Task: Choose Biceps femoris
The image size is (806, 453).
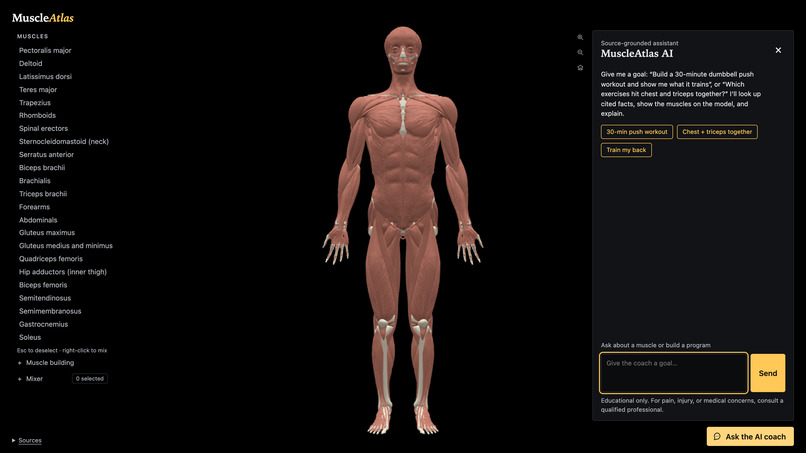Action: (x=43, y=285)
